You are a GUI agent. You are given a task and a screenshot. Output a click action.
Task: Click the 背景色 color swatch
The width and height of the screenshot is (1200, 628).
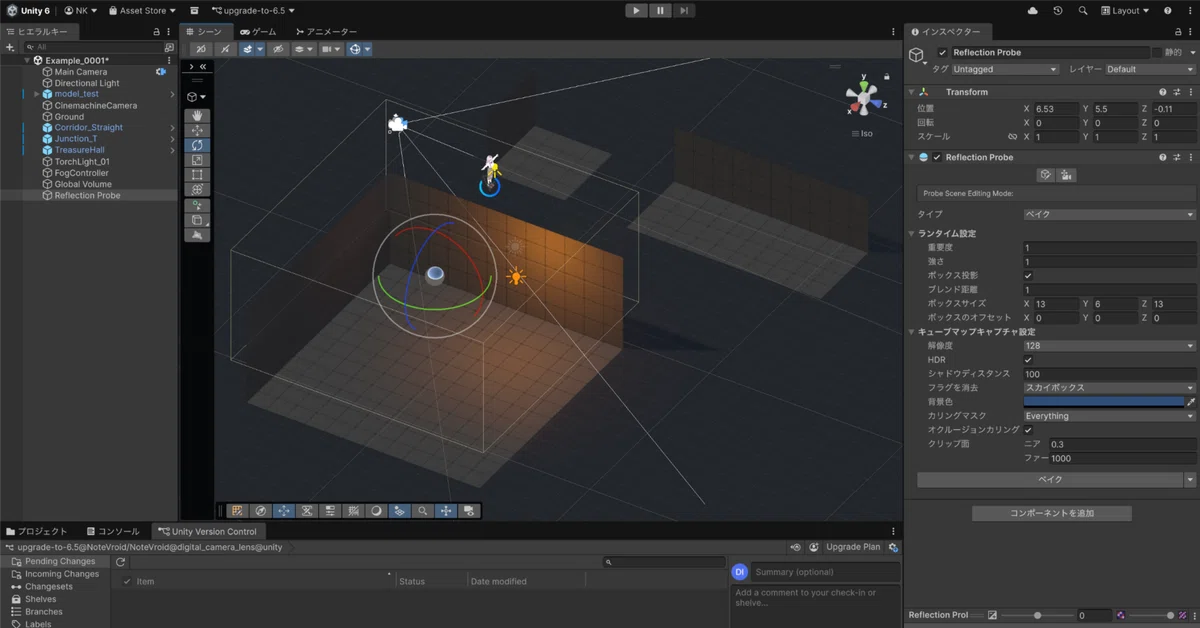[x=1103, y=402]
